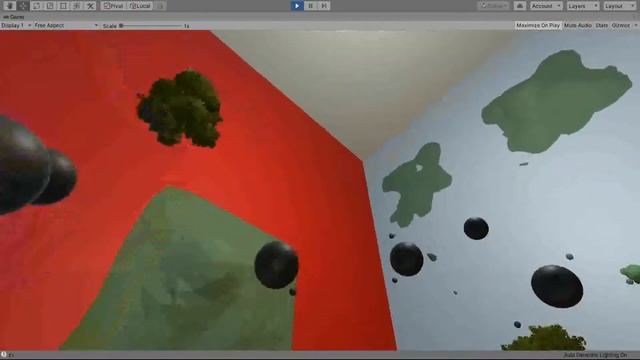Click the status bar console icon
Viewport: 640px width, 360px height.
point(4,355)
